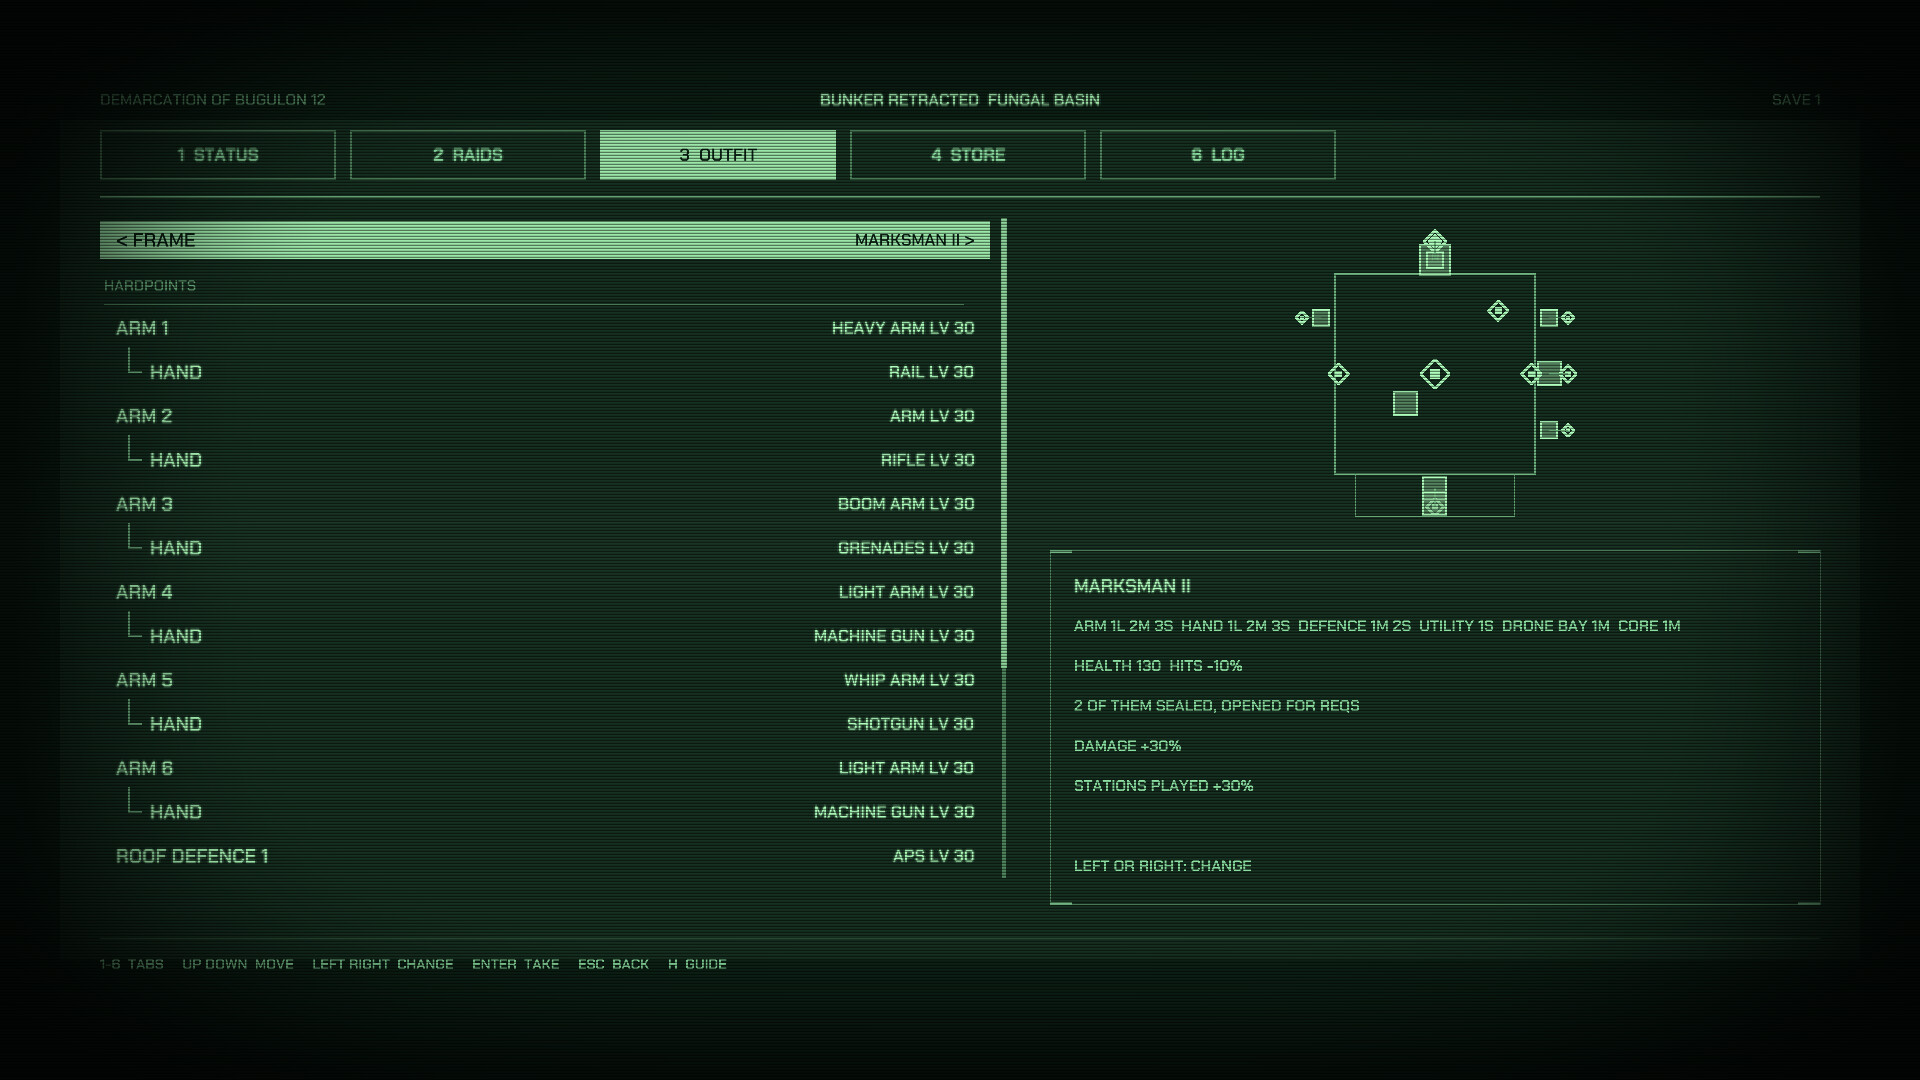This screenshot has height=1080, width=1920.
Task: Open the 2 Raids tab
Action: (x=468, y=155)
